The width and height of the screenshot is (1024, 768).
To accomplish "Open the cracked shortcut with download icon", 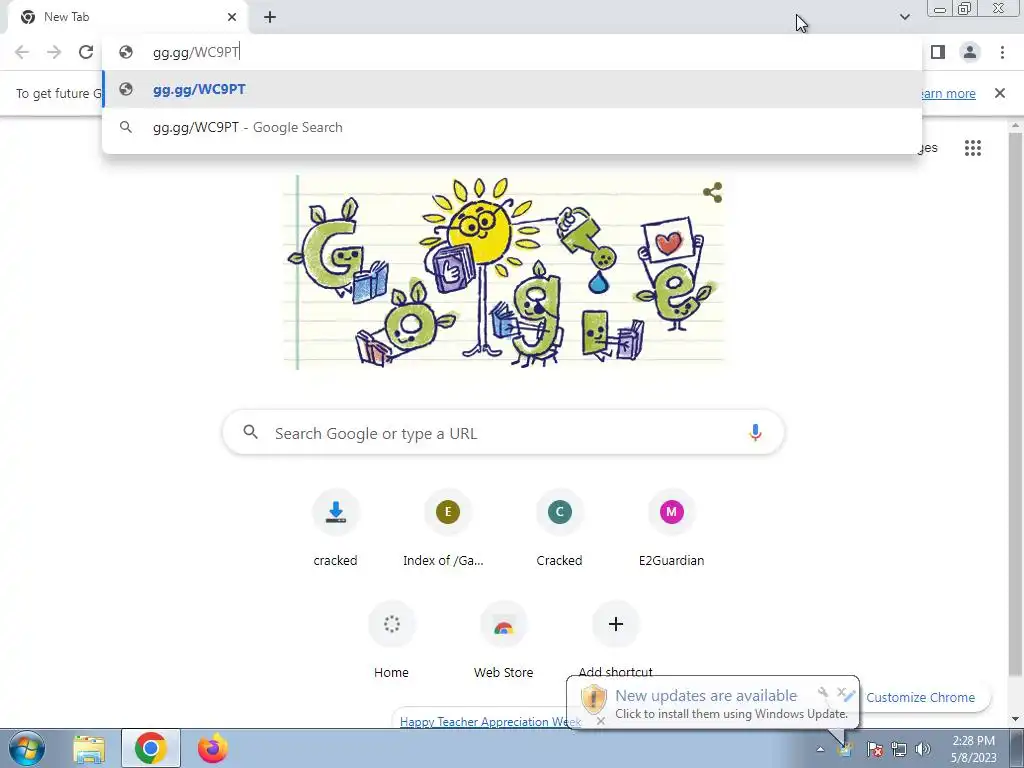I will pos(335,530).
